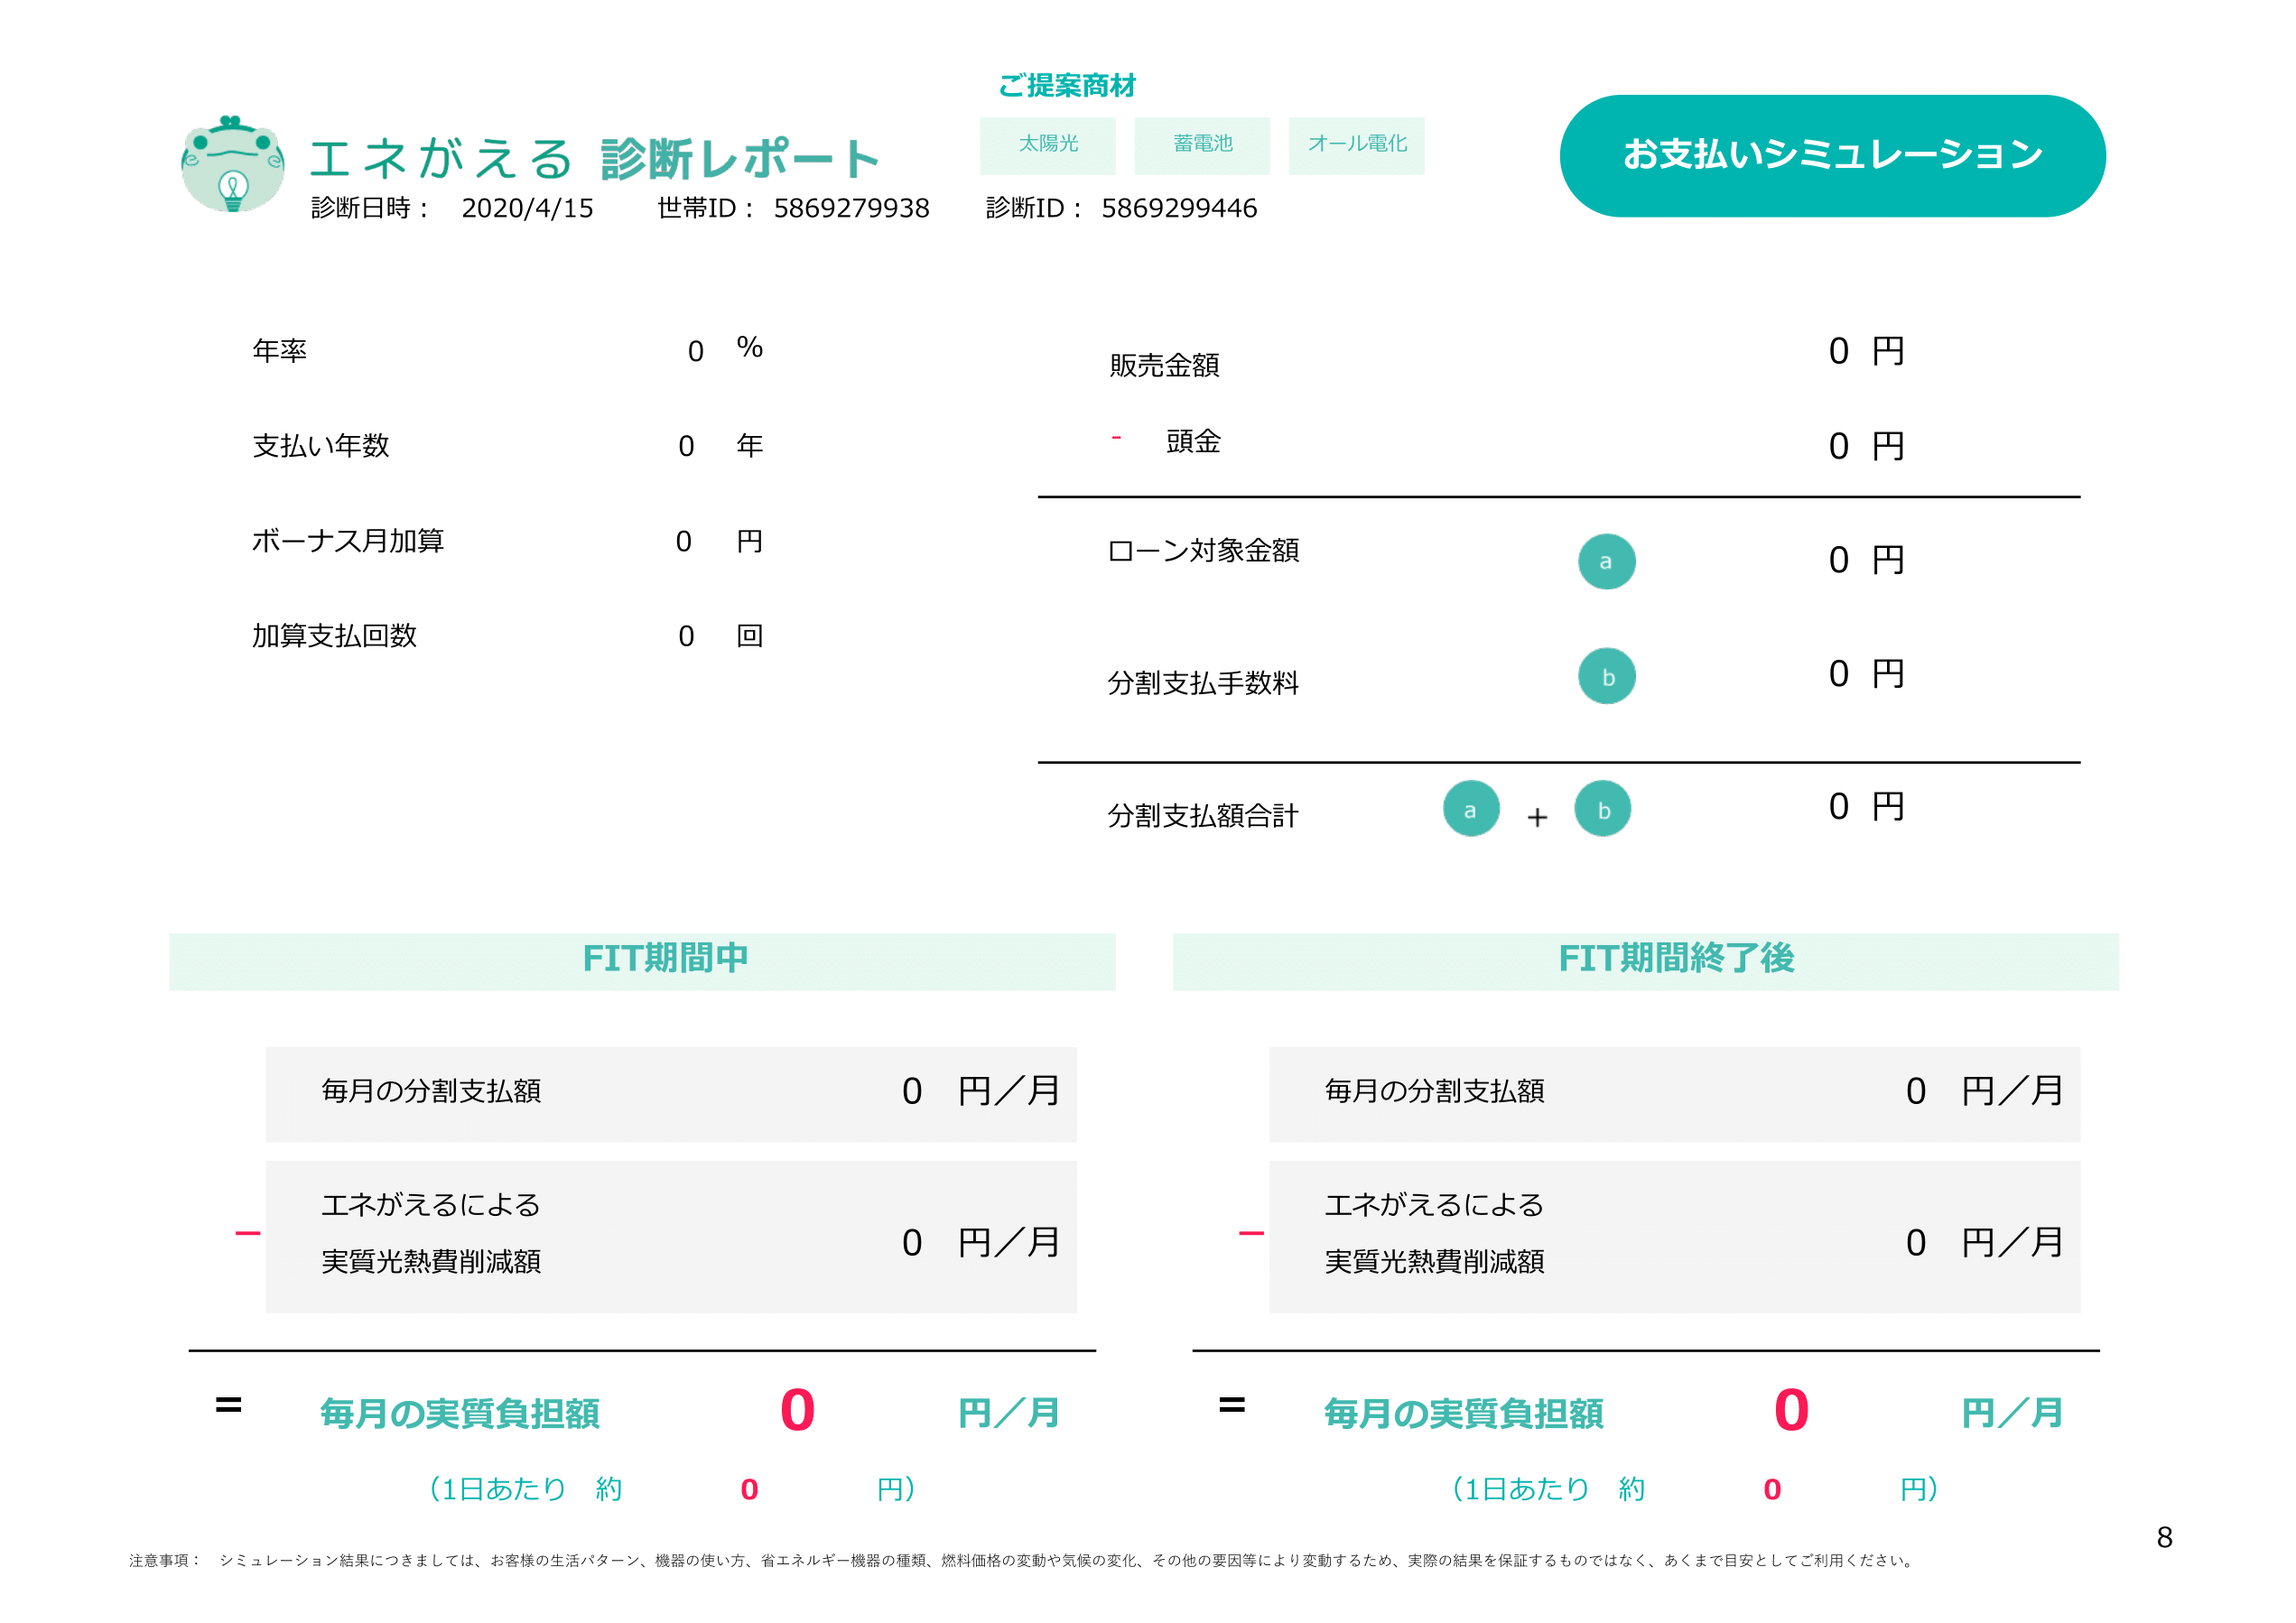
Task: Click the 'b' circle in 分割支払額合計 row
Action: 1602,808
